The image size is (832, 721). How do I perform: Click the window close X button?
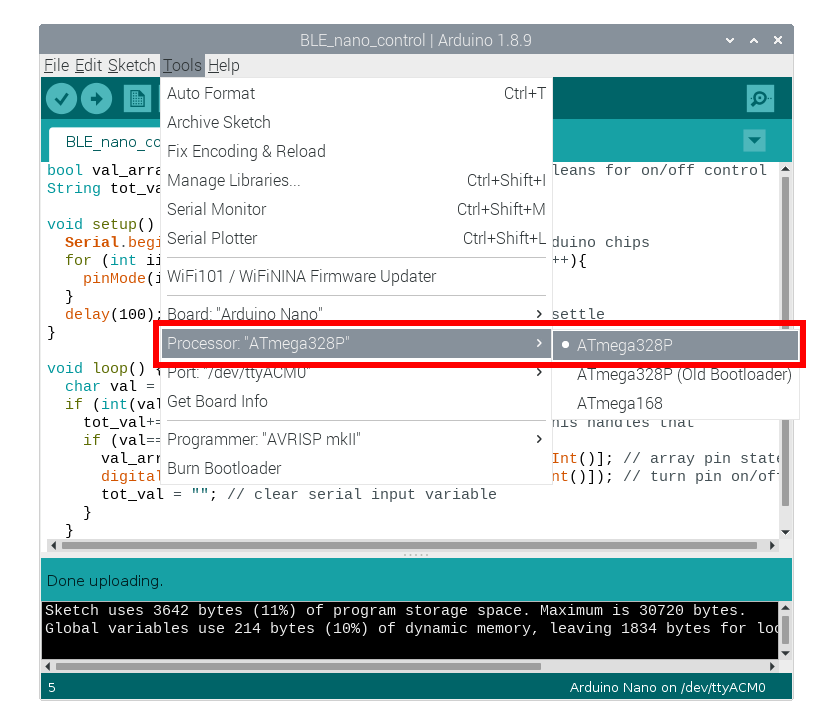point(778,40)
